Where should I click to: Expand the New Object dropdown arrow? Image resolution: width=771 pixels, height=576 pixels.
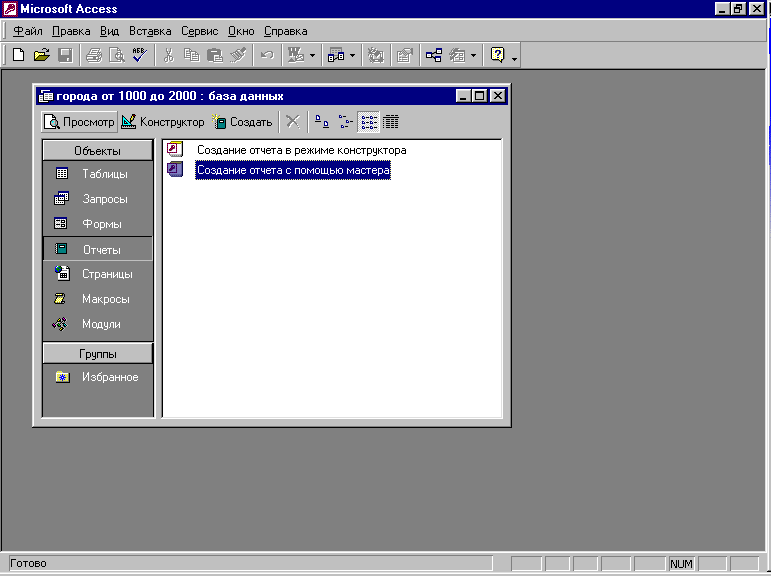click(474, 55)
